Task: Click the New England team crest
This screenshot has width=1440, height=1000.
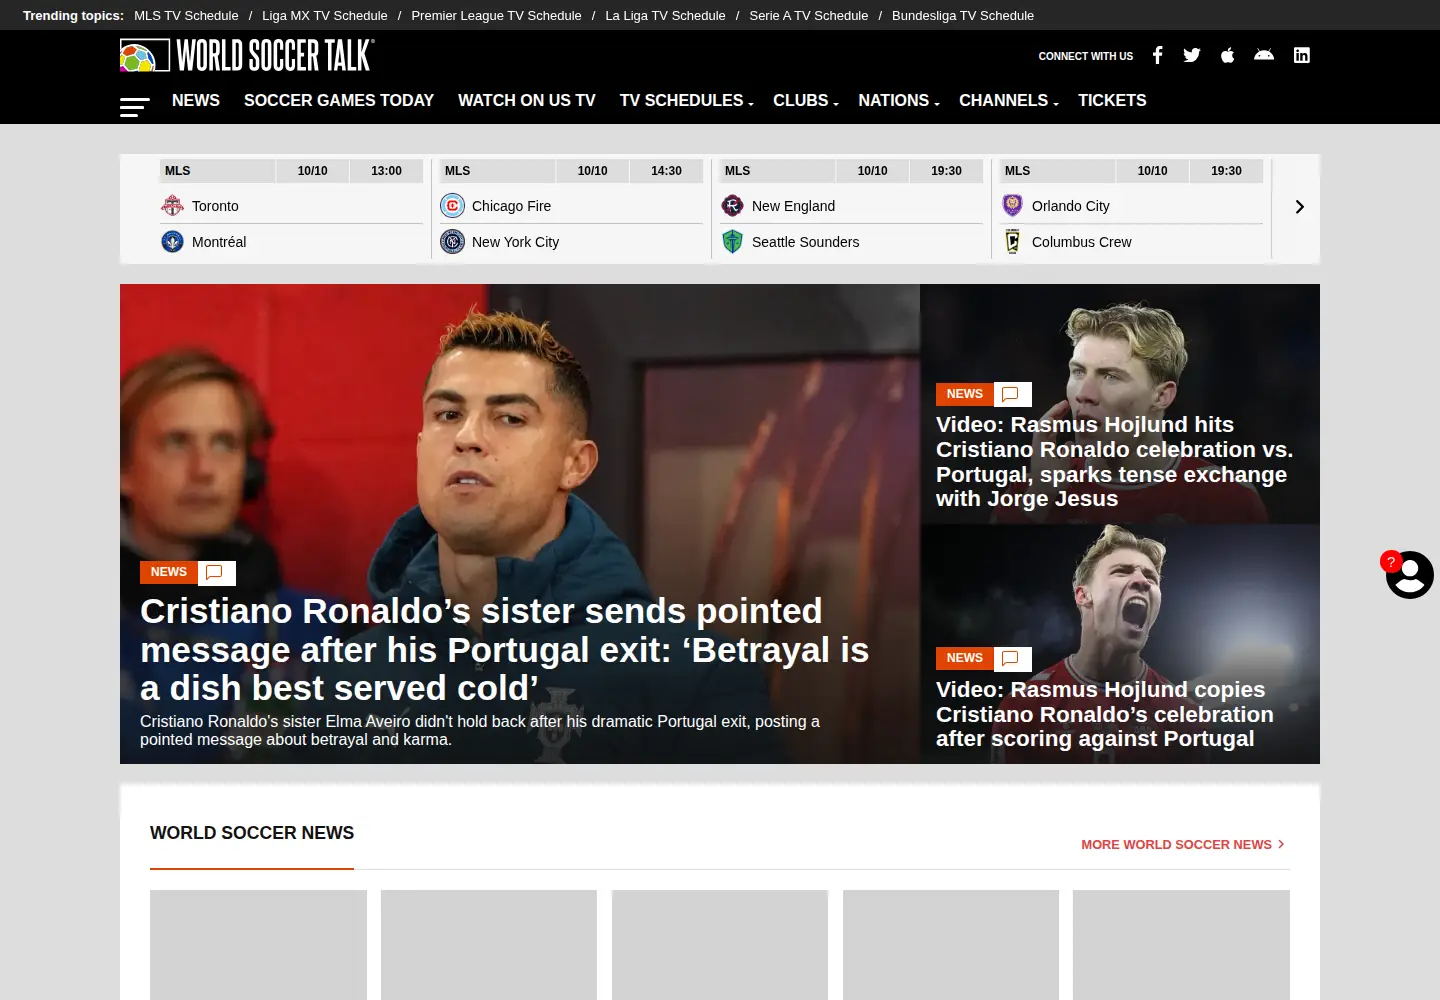Action: tap(733, 206)
